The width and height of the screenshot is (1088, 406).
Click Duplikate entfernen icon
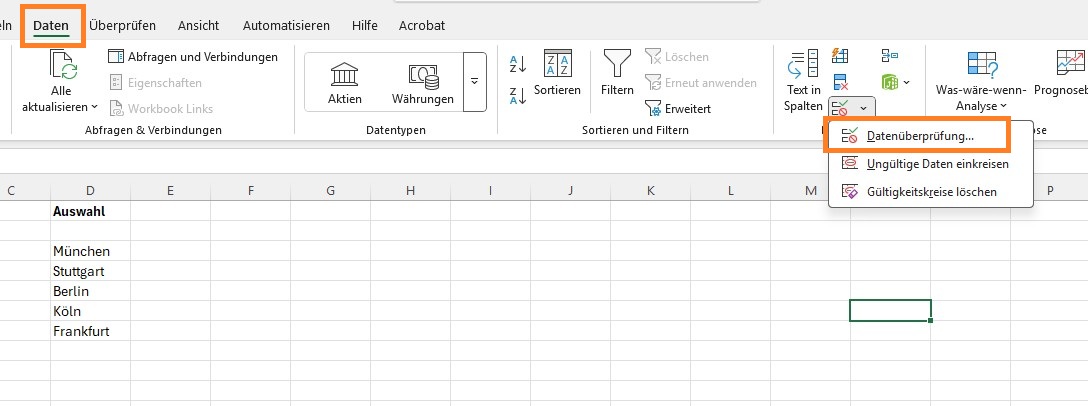pos(841,81)
